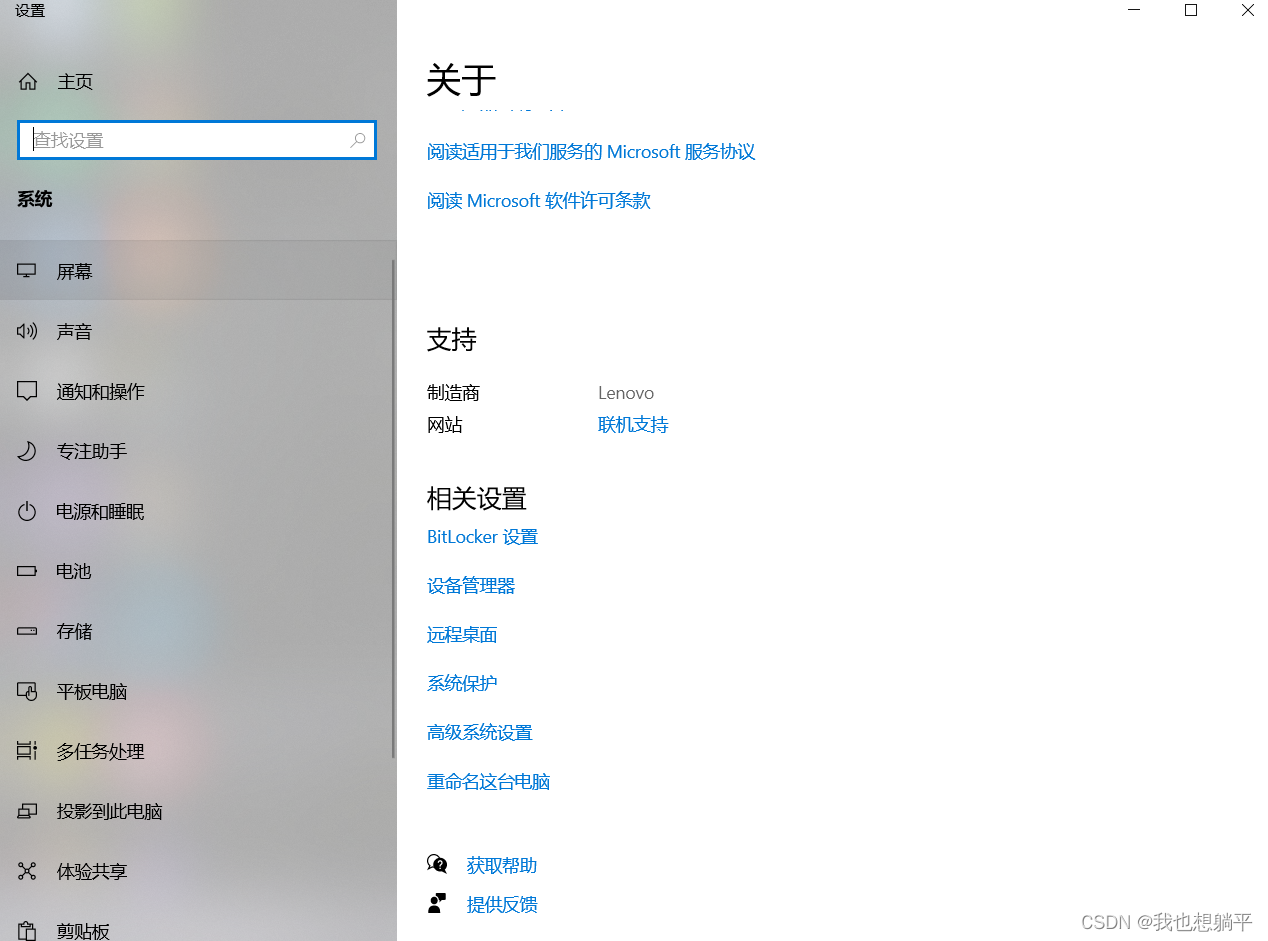Viewport: 1268px width, 941px height.
Task: Open Microsoft 软件许可条款 link
Action: pos(539,201)
